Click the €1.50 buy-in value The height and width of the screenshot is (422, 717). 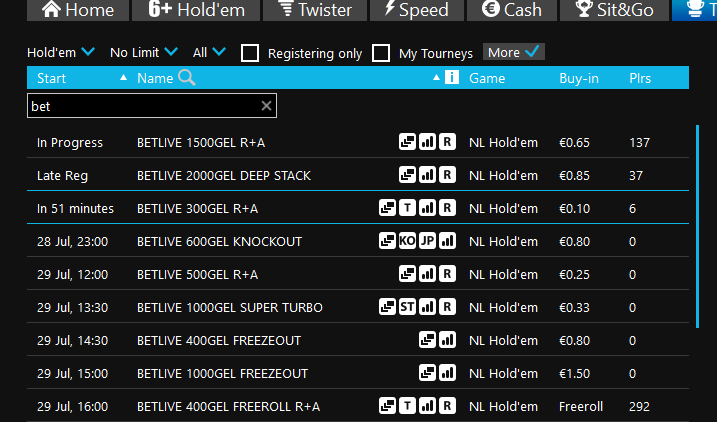(574, 373)
